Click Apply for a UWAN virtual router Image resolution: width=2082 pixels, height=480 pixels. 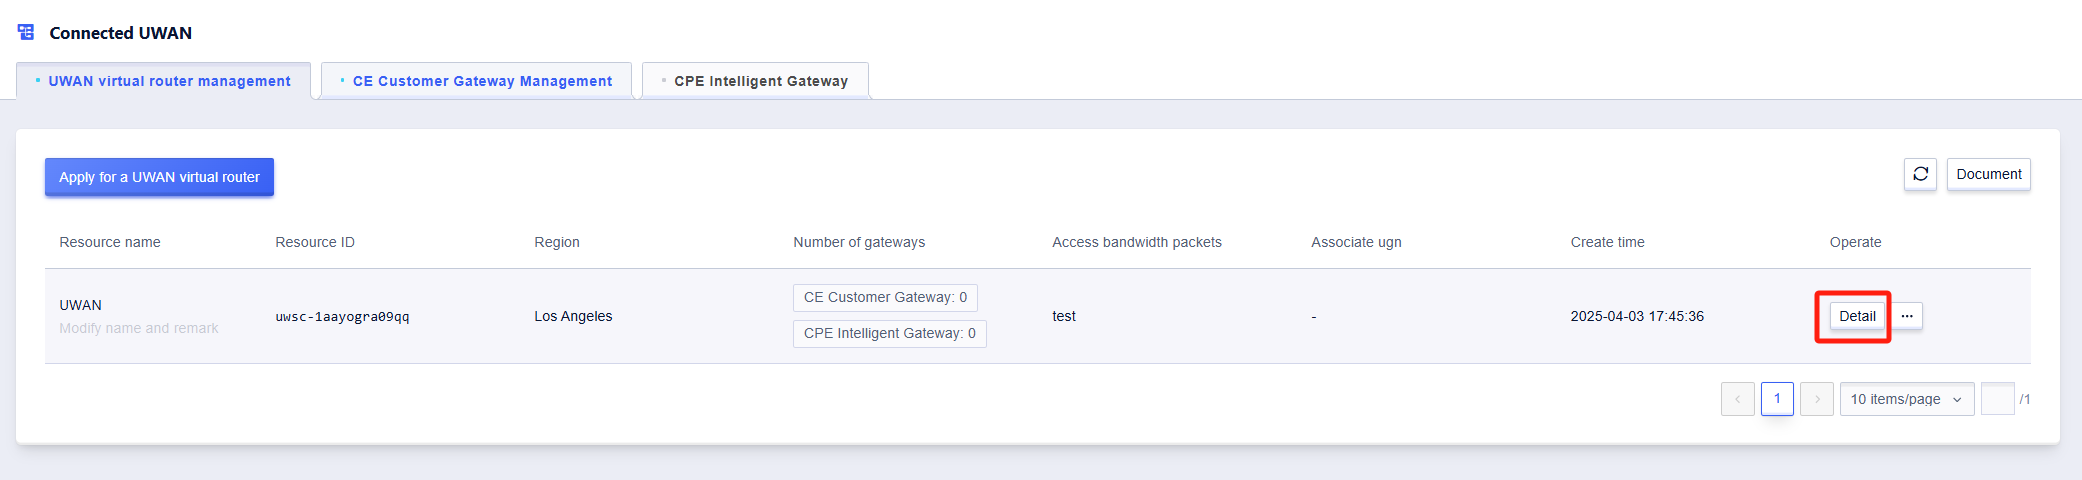click(x=159, y=177)
